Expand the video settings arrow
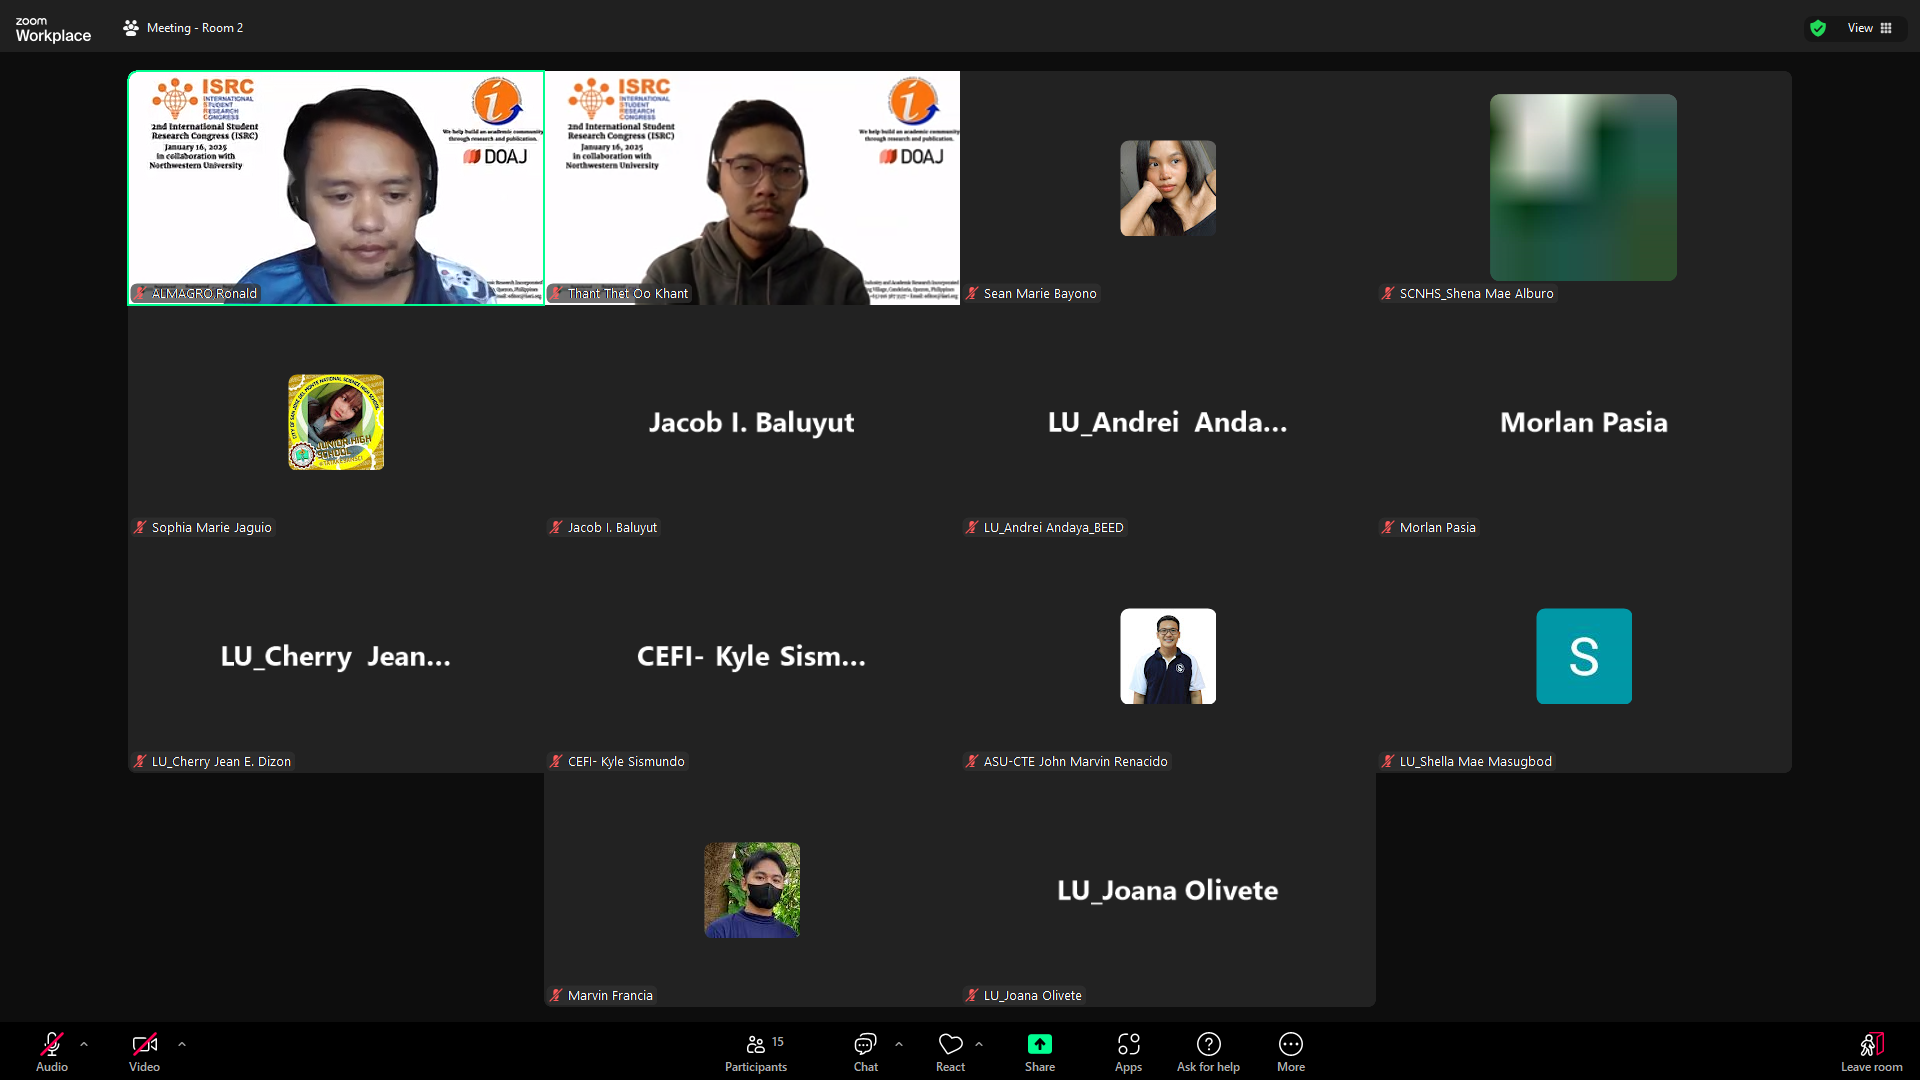 [x=182, y=1044]
